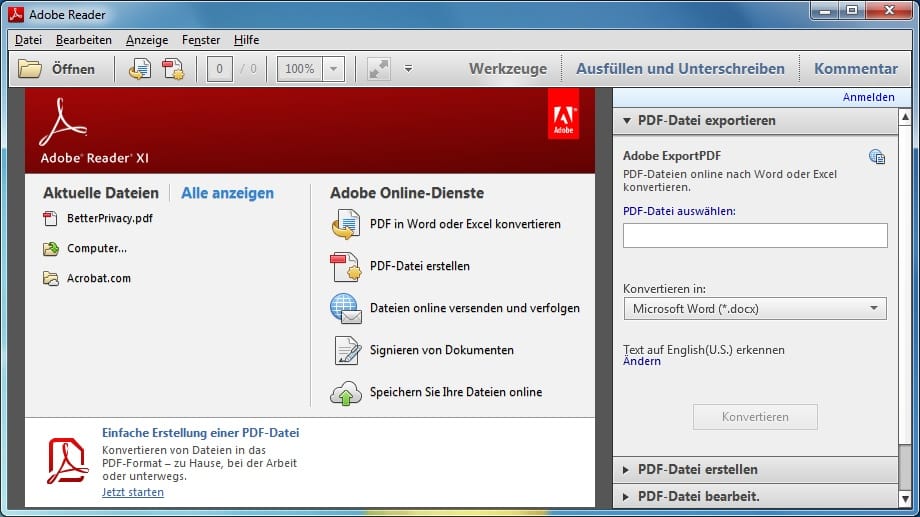Open the Bearbeiten menu
Screen dimensions: 920x517
coord(84,40)
